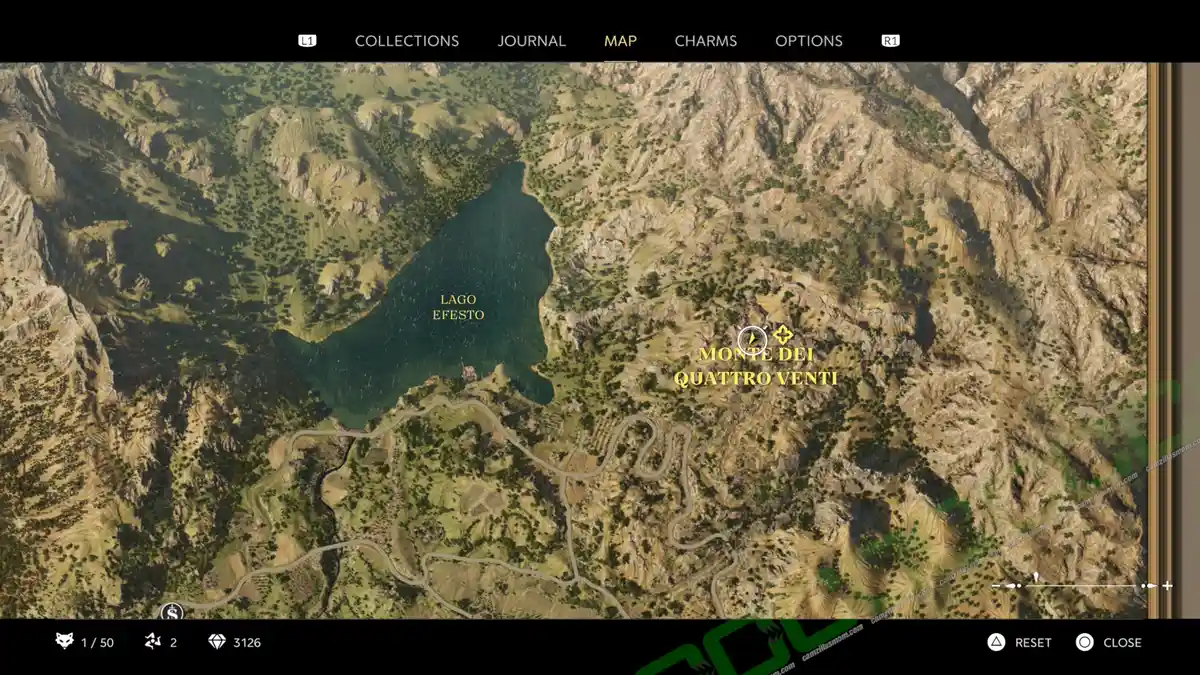Click the three-legged charm counter icon
This screenshot has height=675, width=1200.
pos(152,642)
